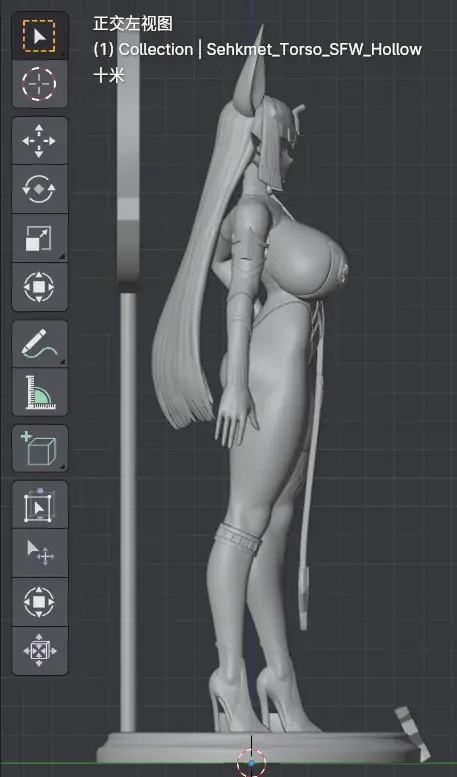Select the Select Box tool
Viewport: 457px width, 777px height.
pos(39,36)
